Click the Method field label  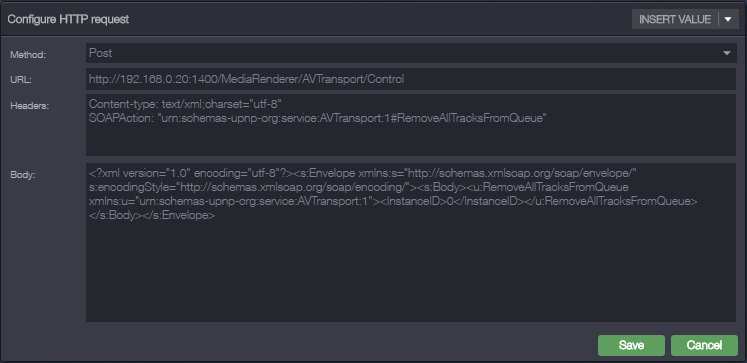click(28, 55)
